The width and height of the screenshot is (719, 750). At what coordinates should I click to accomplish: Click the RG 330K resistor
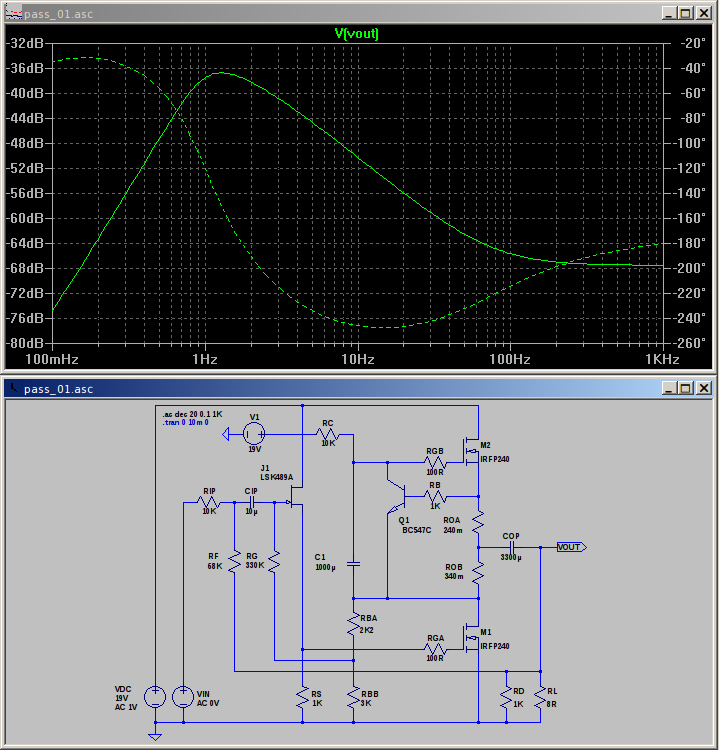(274, 562)
